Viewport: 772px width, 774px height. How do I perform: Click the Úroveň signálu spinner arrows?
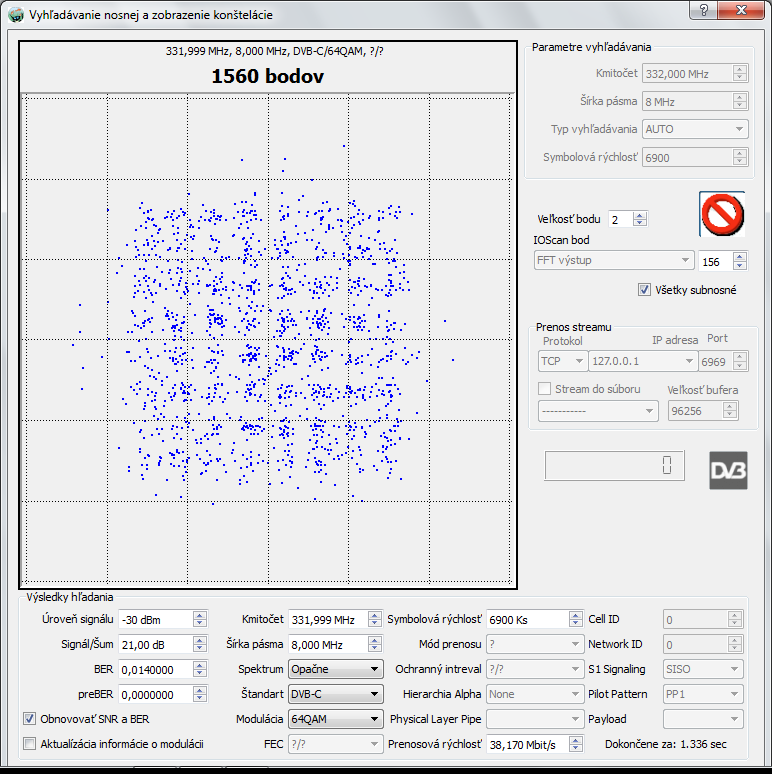coord(199,619)
